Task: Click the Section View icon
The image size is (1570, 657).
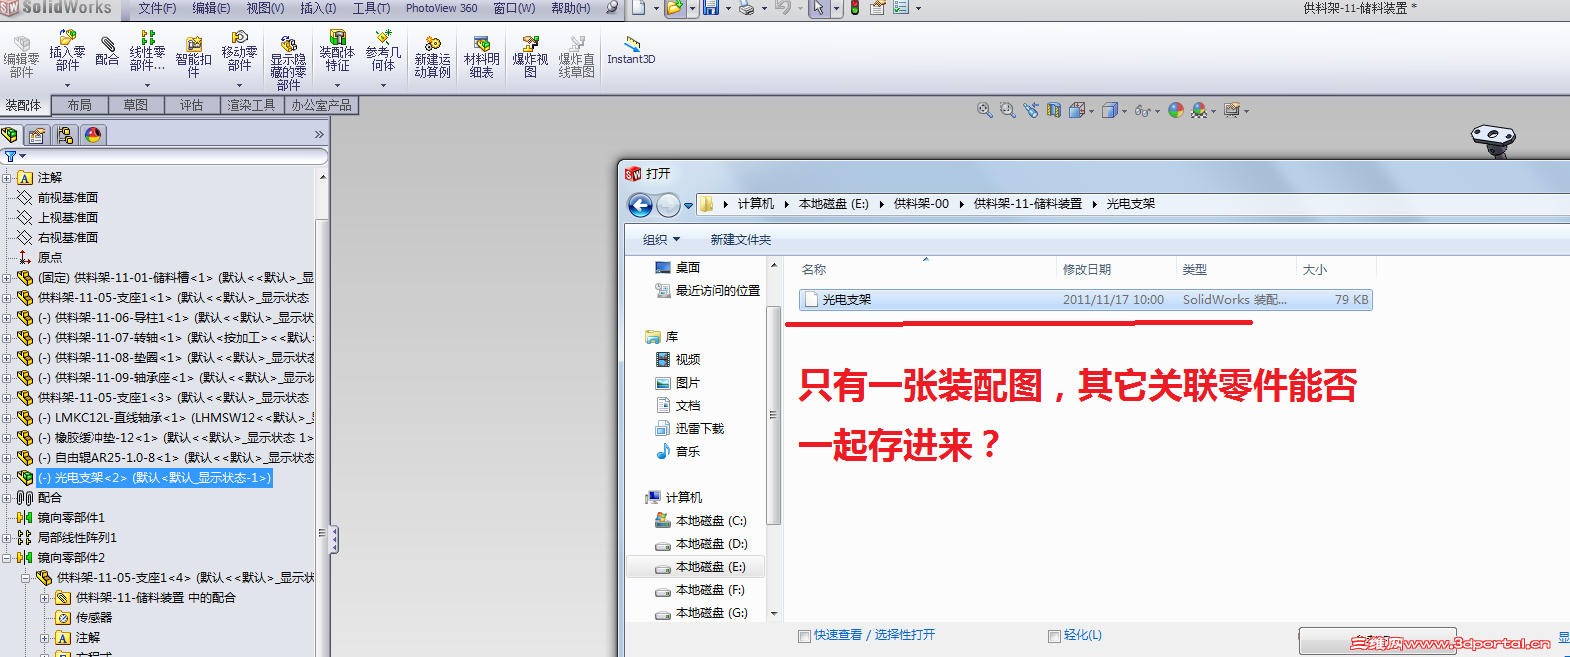Action: 1054,110
